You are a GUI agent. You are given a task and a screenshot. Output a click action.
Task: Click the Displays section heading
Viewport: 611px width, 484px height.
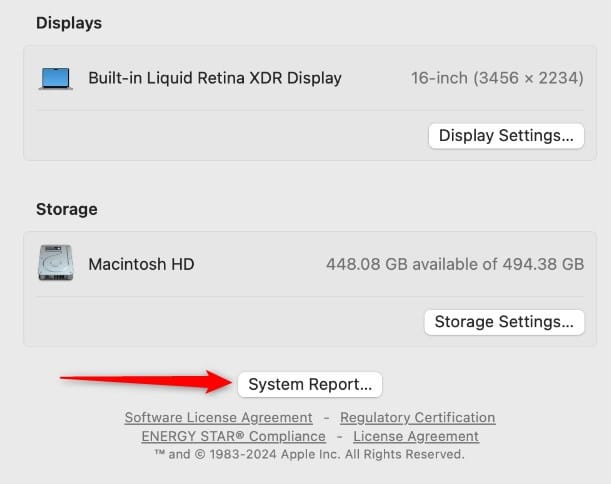(x=69, y=23)
